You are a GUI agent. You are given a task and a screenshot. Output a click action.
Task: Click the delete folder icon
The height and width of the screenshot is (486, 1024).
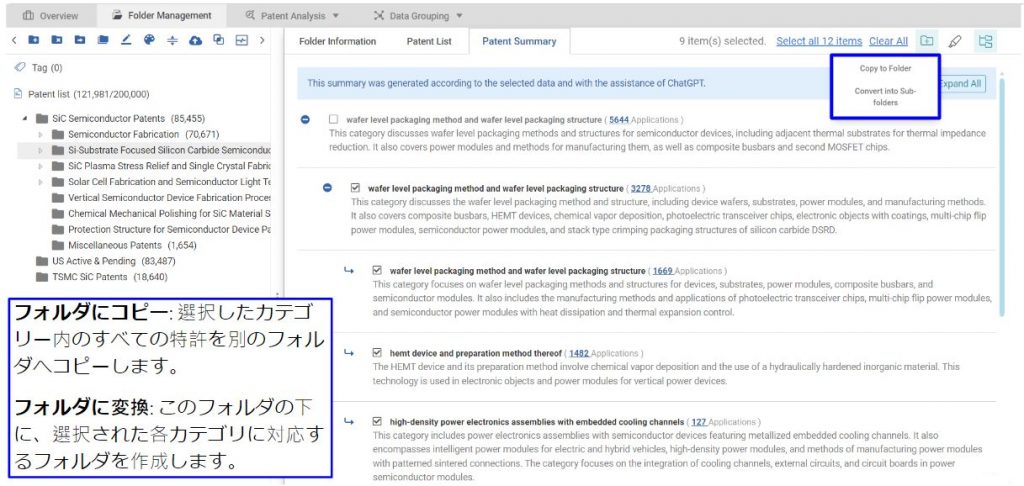pos(57,40)
